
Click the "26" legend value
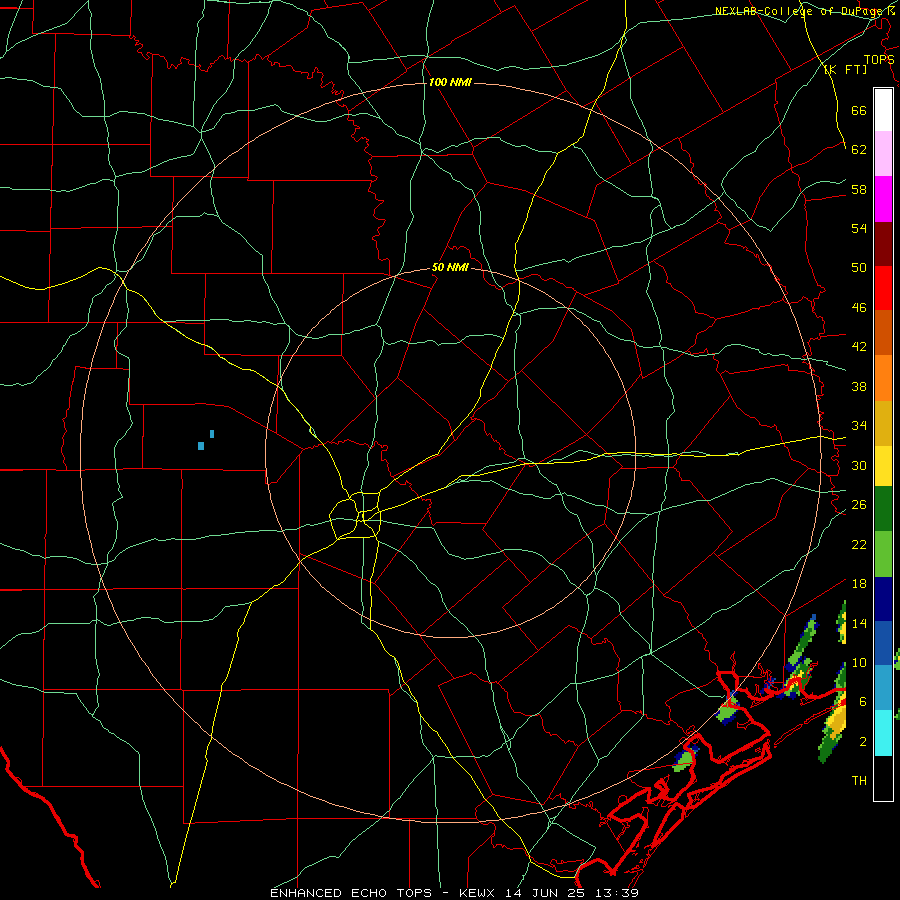[859, 505]
